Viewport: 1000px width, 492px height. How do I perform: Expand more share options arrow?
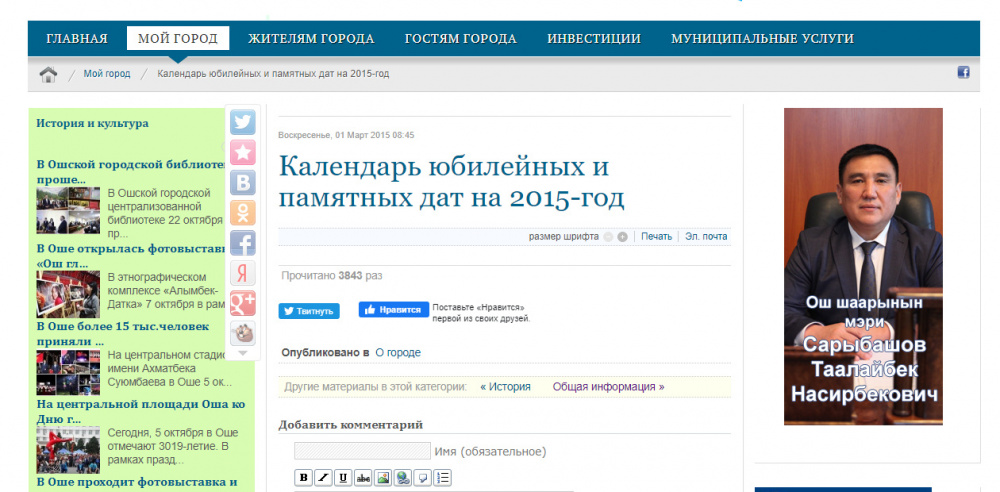point(243,353)
